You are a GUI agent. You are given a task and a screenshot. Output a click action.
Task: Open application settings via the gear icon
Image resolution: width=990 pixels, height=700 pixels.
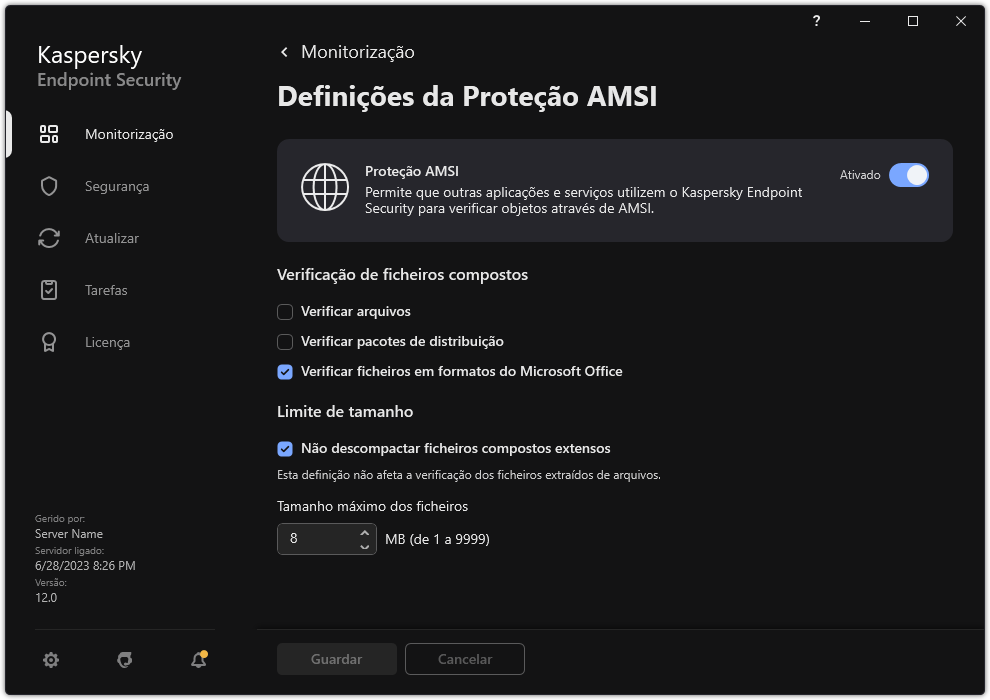tap(50, 660)
